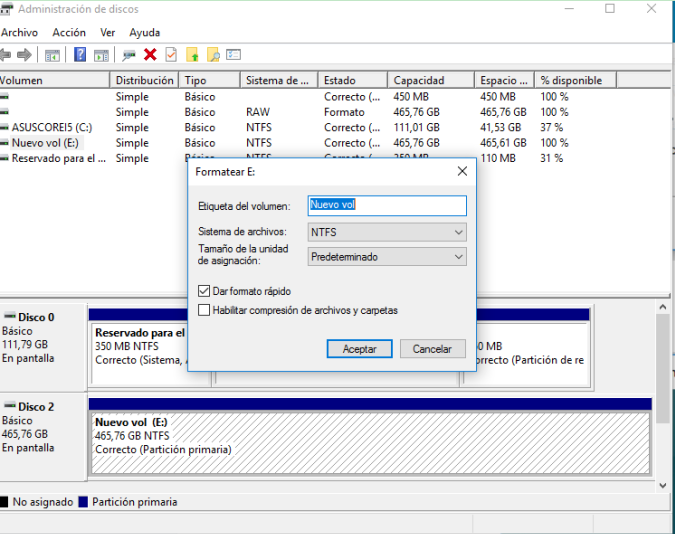675x534 pixels.
Task: Click the folder icon with magnifying glass
Action: pos(213,55)
